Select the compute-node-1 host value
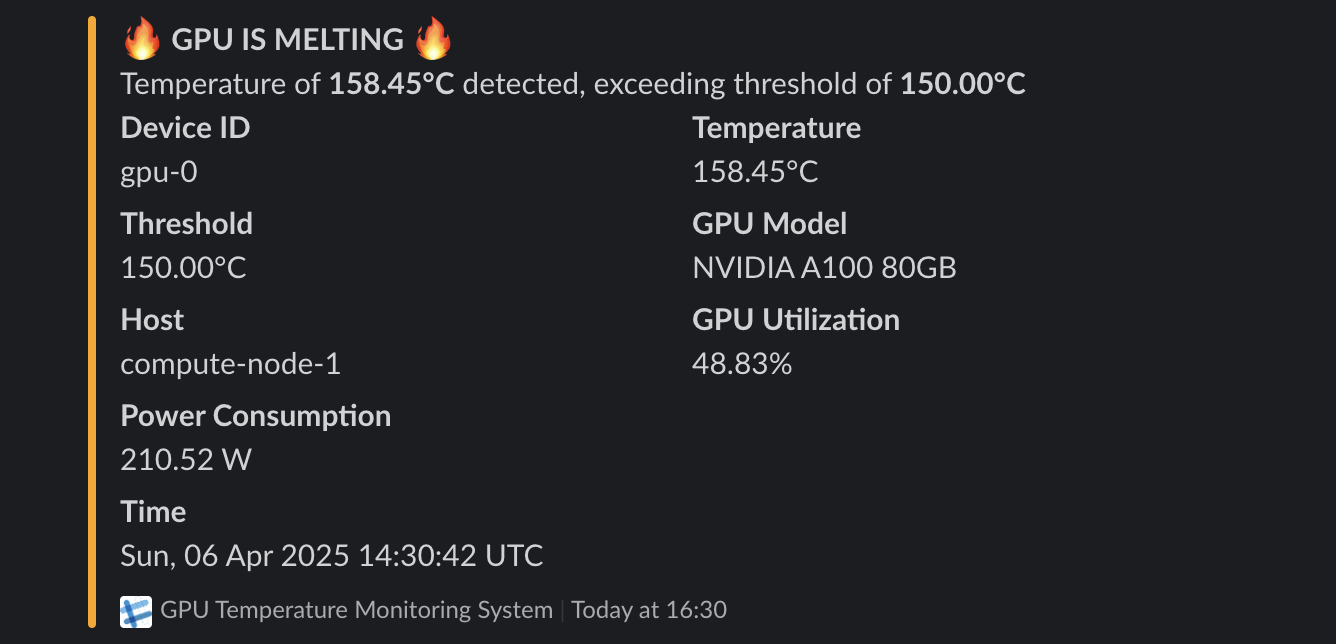The height and width of the screenshot is (644, 1336). pyautogui.click(x=231, y=364)
